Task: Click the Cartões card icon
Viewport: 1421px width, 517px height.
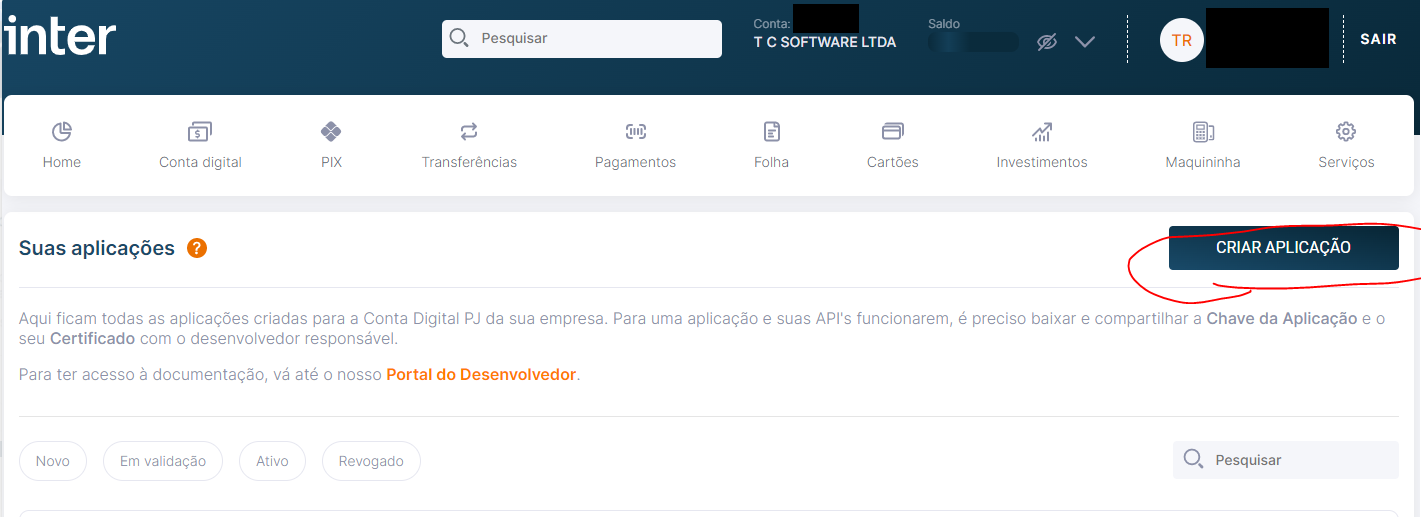Action: click(x=892, y=131)
